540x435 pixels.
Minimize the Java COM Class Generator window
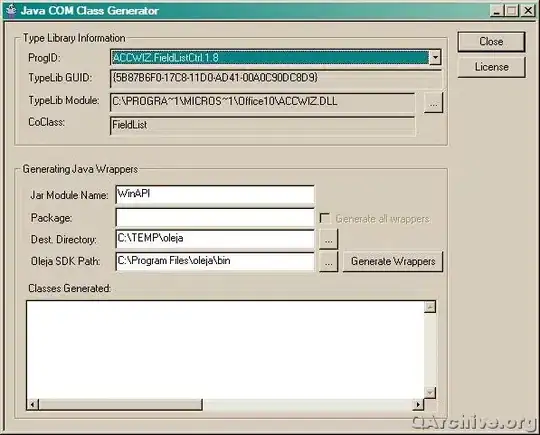[x=496, y=11]
